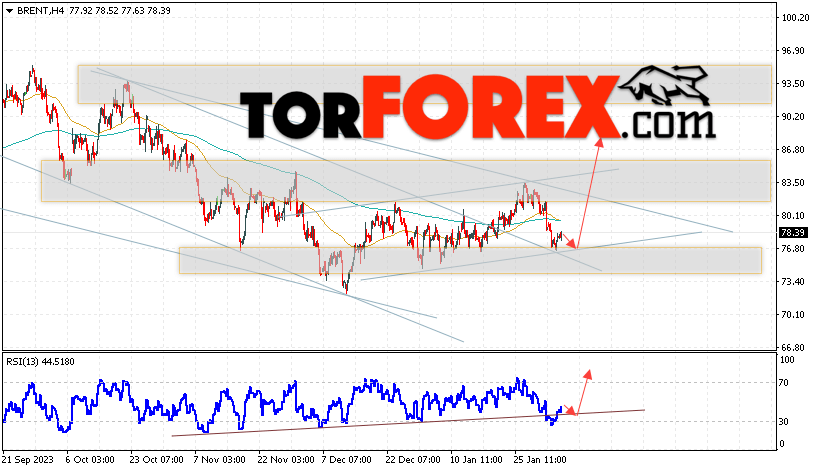Select the RSI(13) 44.5180 indicator label
The height and width of the screenshot is (471, 816).
click(40, 362)
